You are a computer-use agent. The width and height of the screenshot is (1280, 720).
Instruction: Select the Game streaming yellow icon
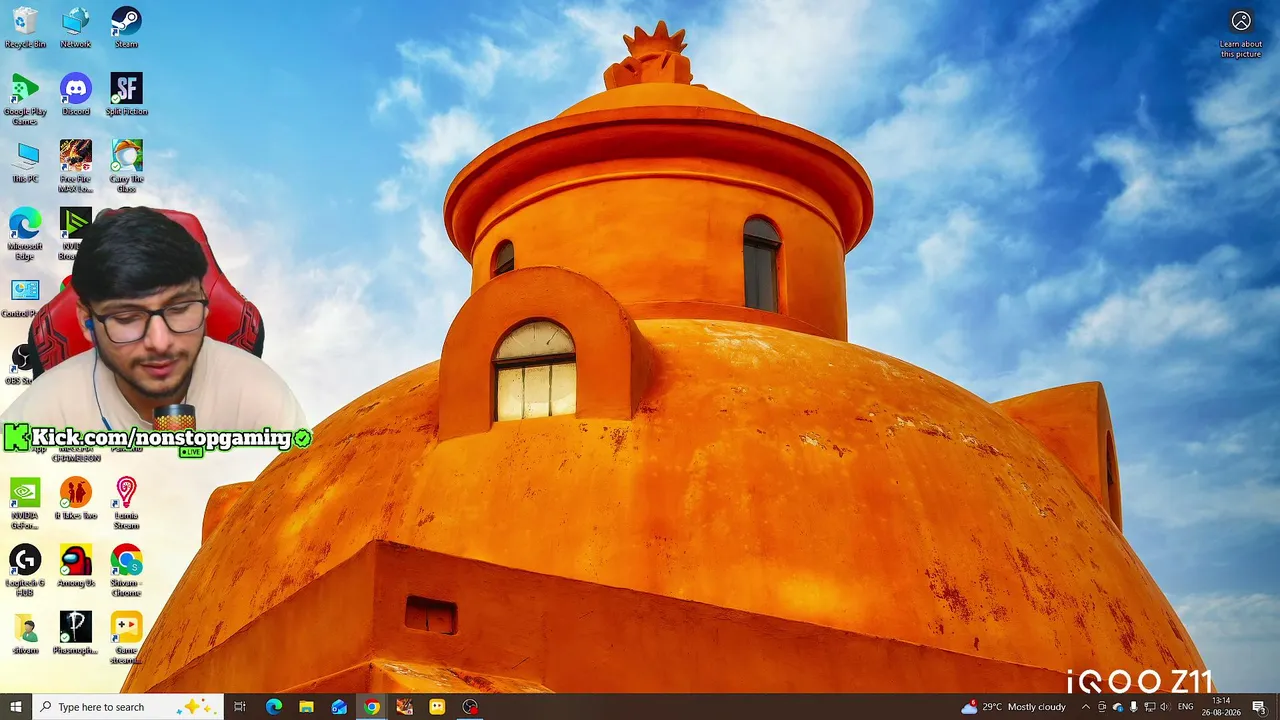coord(126,637)
